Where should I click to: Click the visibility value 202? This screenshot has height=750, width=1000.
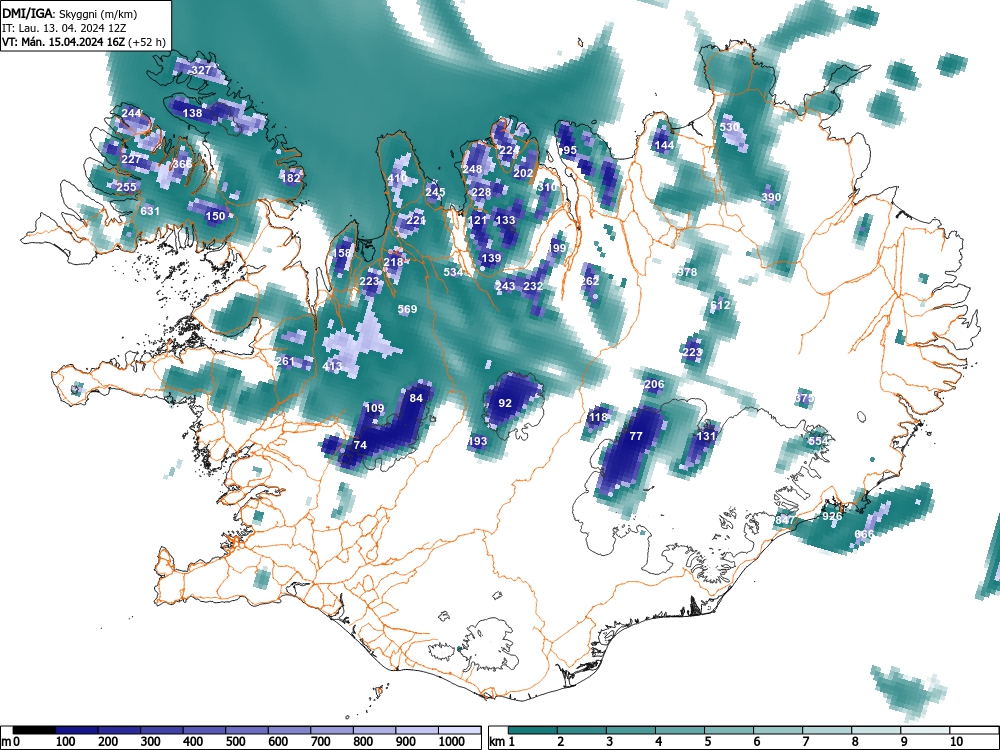(523, 173)
